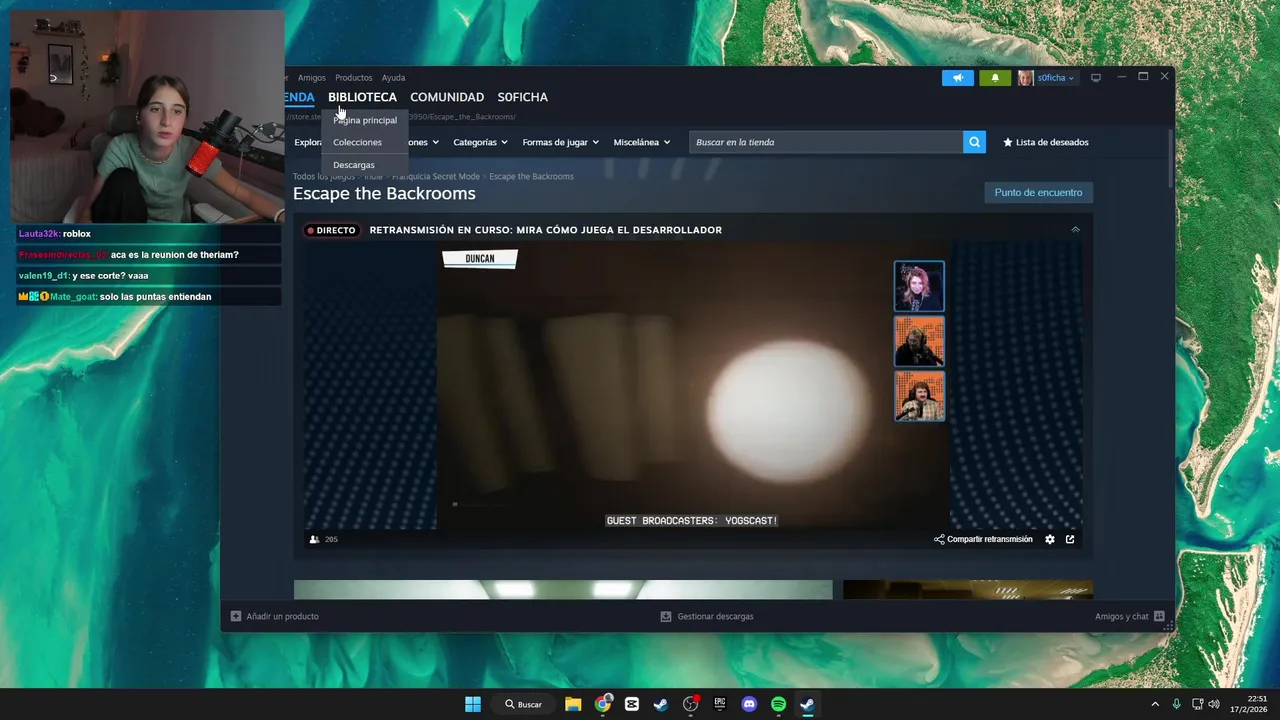Screen dimensions: 1280x720
Task: Expand the Miscelánea store dropdown
Action: coord(642,142)
